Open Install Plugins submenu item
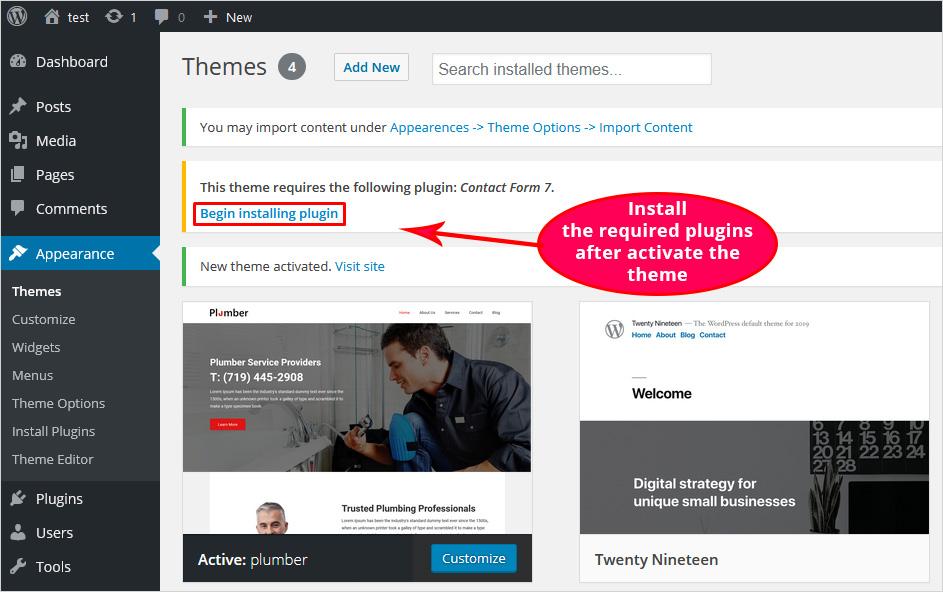Viewport: 943px width, 592px height. click(x=53, y=432)
